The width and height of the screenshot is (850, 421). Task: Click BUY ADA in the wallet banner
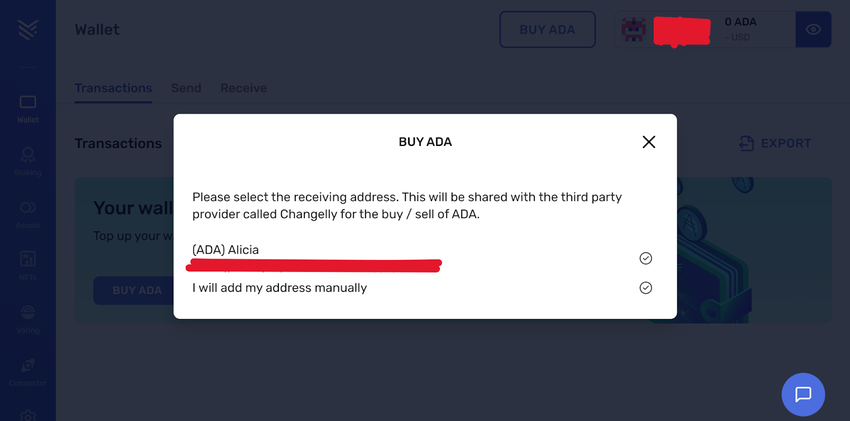click(137, 291)
